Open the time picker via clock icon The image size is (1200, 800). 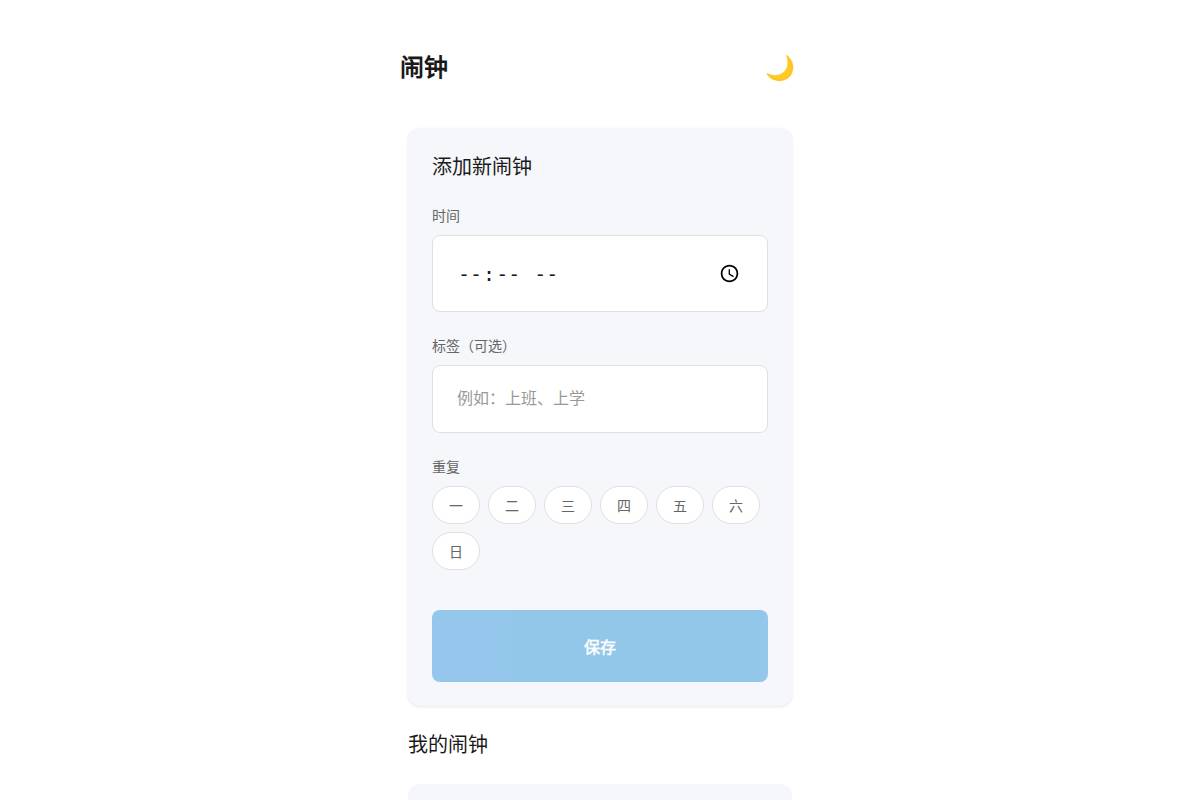click(x=729, y=274)
